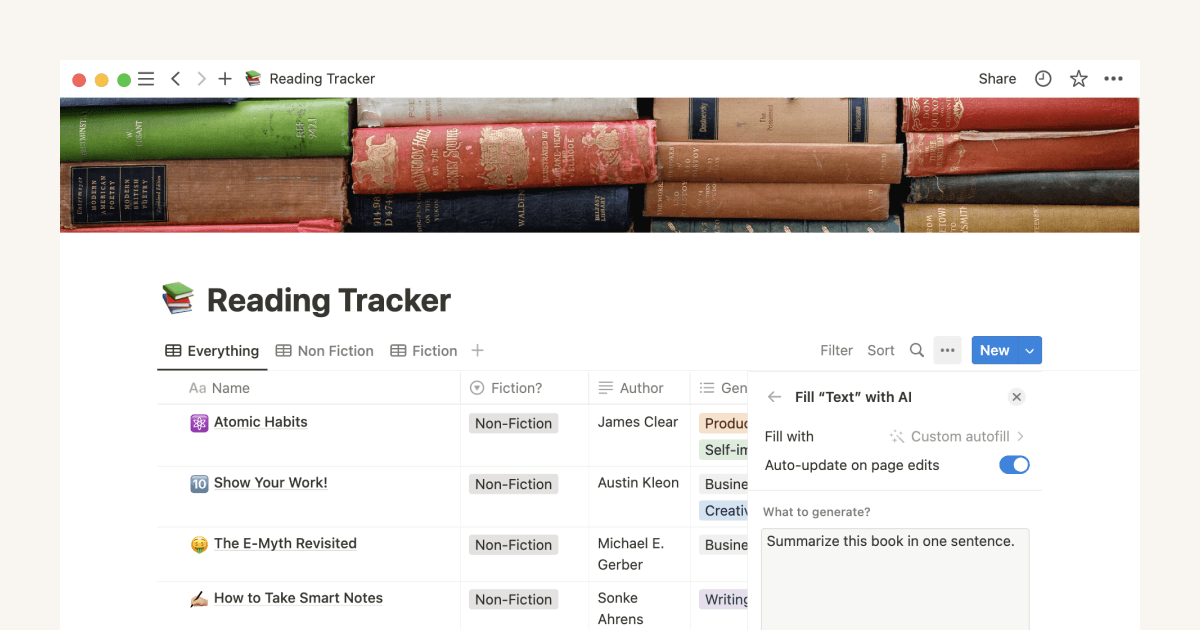Screen dimensions: 1200x630
Task: Open view options via the ••• icon
Action: point(947,350)
